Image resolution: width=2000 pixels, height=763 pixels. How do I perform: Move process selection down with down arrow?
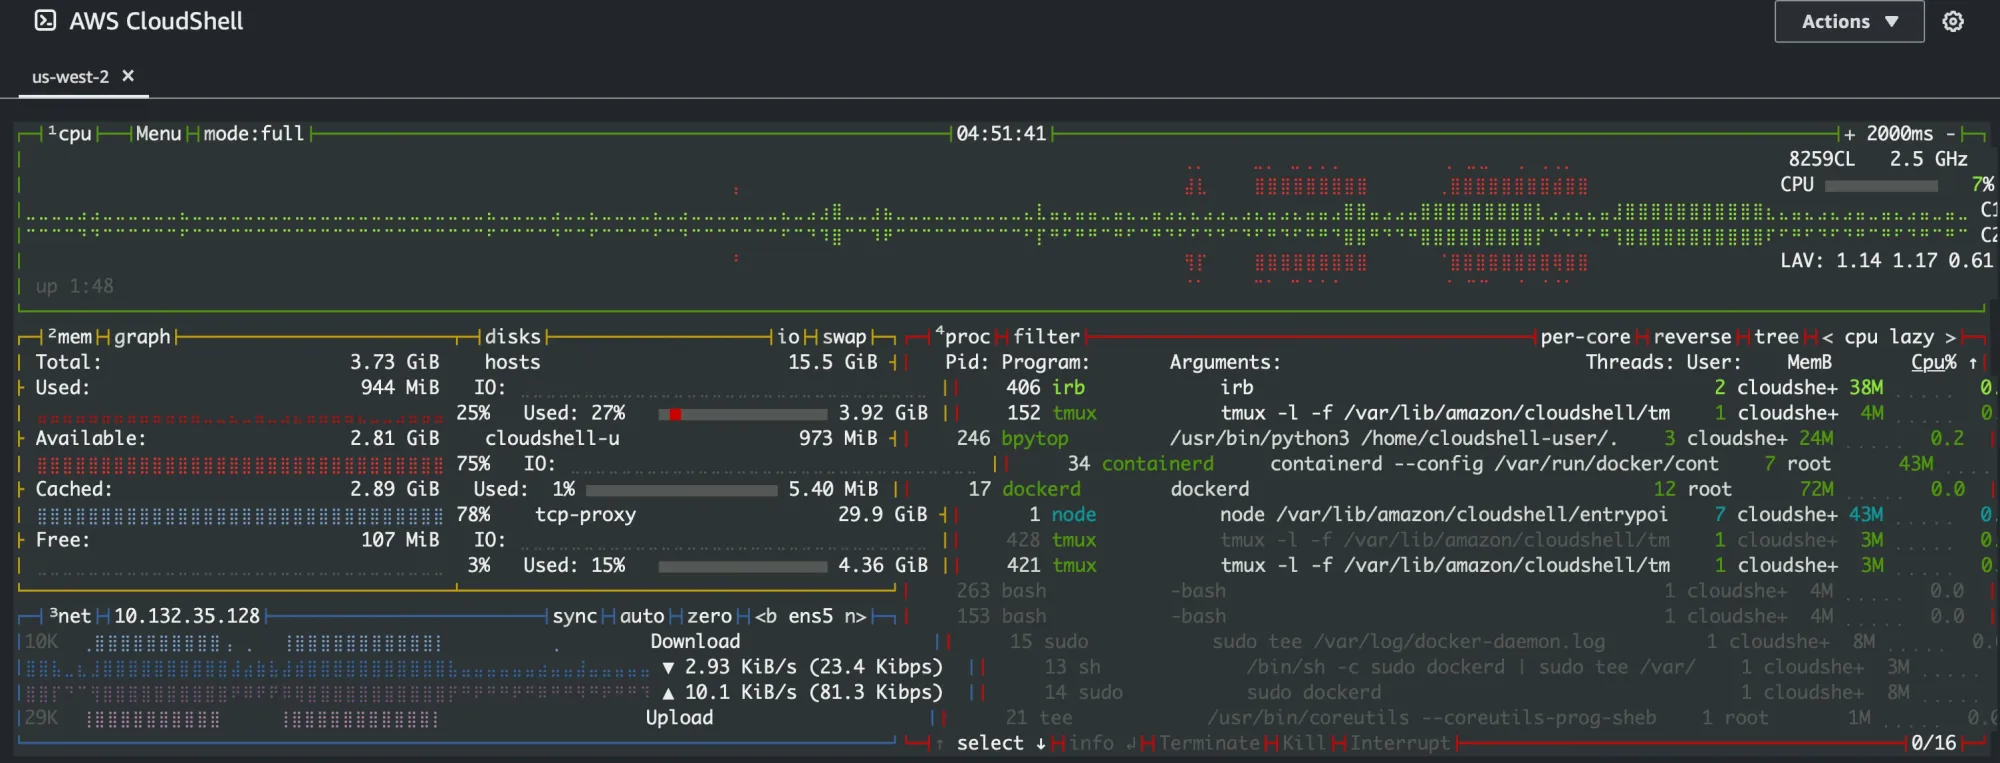tap(1041, 743)
